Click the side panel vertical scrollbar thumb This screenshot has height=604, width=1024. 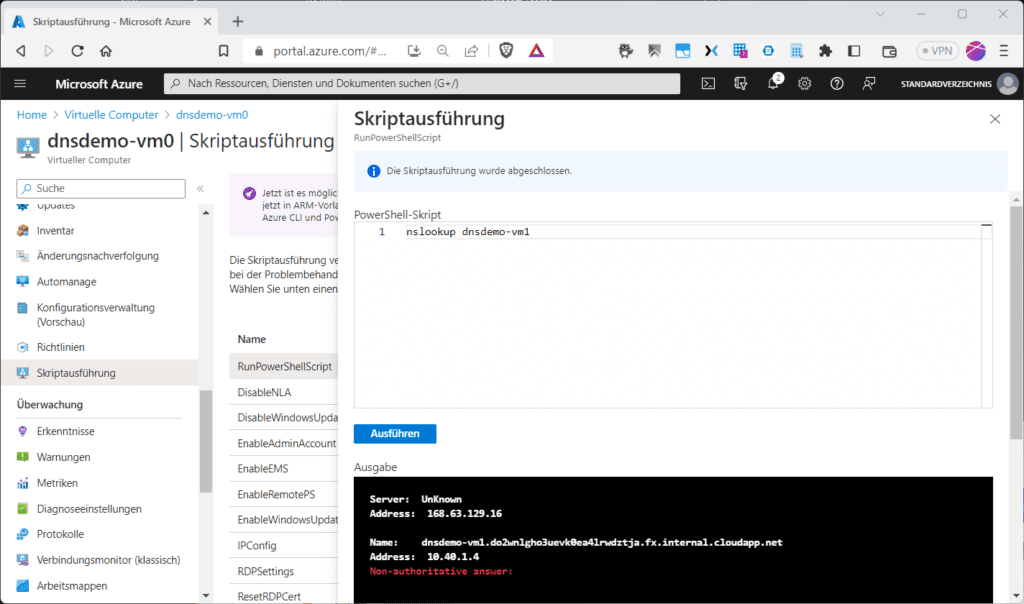(1016, 323)
